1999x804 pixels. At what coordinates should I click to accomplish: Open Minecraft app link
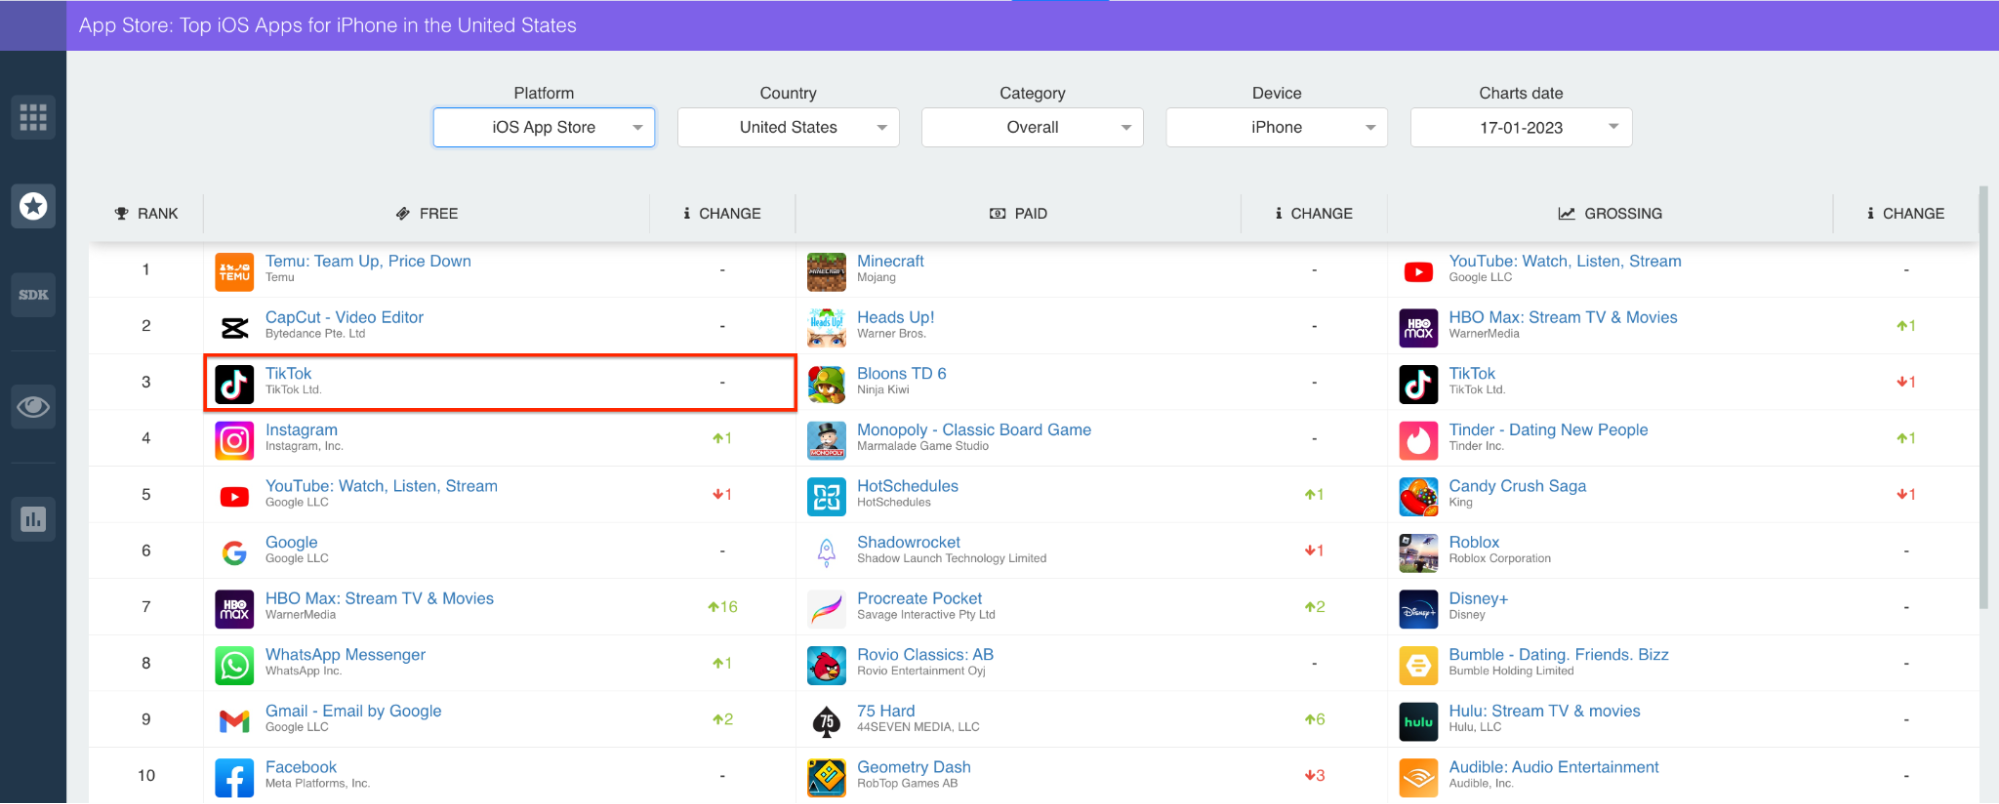point(890,261)
